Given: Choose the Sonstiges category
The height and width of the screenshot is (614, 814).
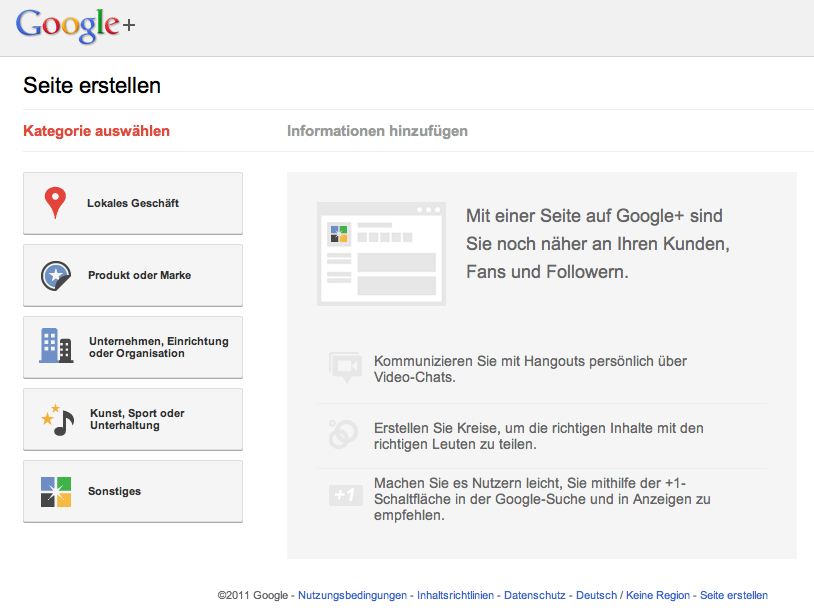Looking at the screenshot, I should [x=133, y=492].
